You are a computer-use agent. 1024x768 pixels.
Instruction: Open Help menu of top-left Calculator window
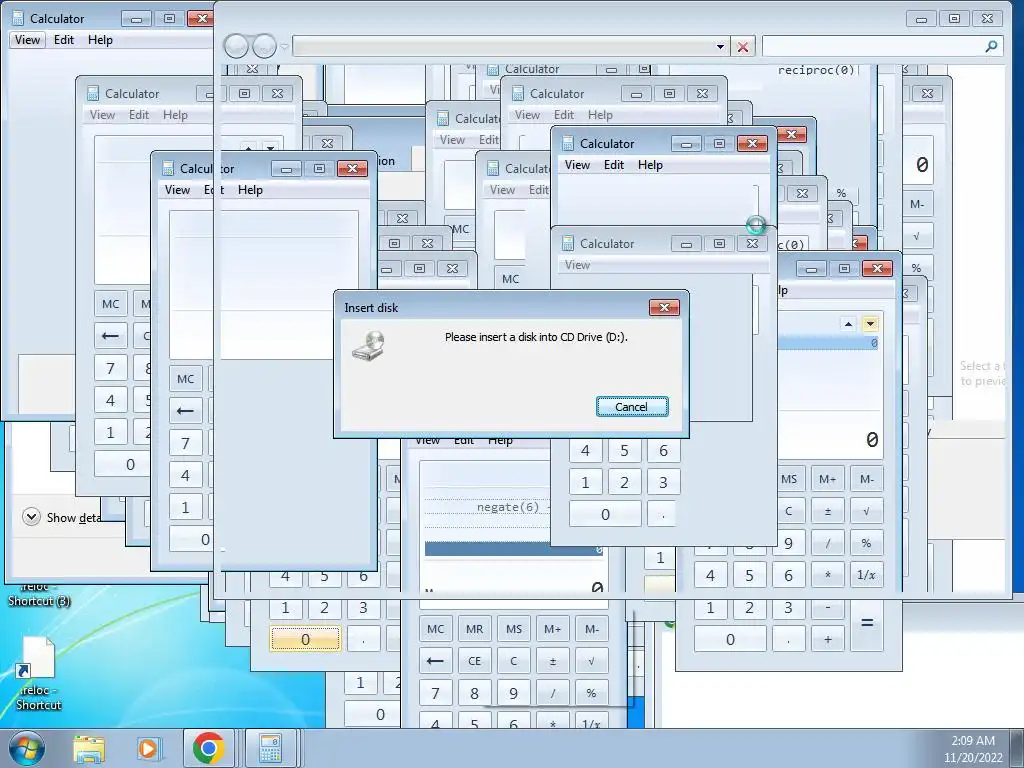coord(100,40)
